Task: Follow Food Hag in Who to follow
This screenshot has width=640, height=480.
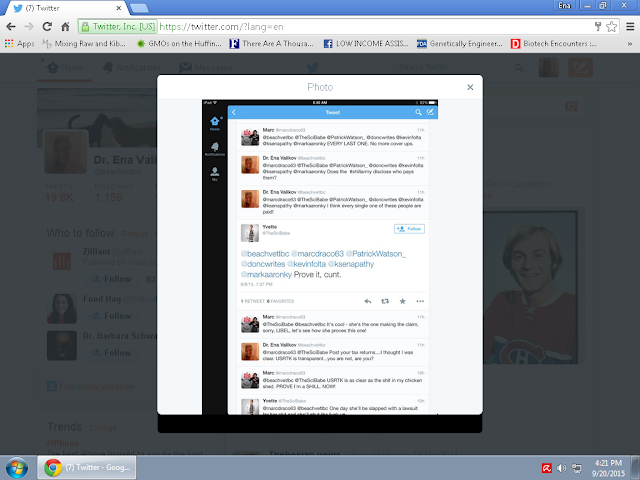Action: click(x=111, y=316)
